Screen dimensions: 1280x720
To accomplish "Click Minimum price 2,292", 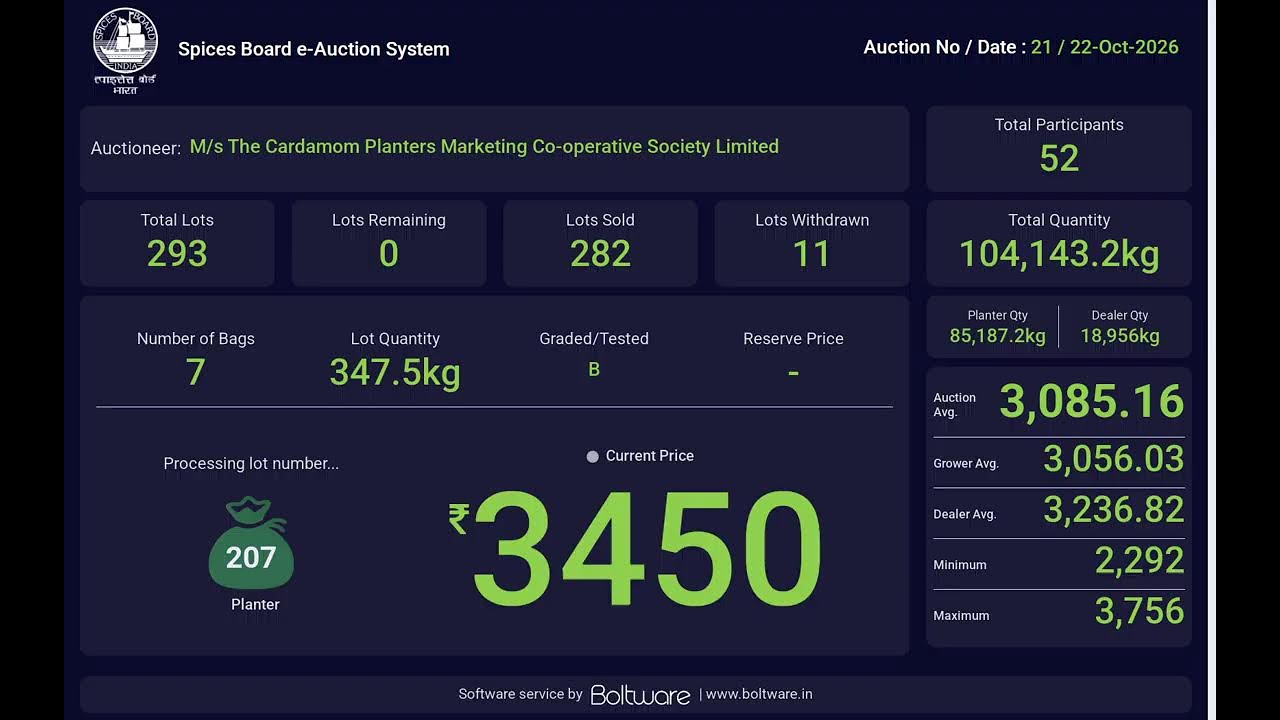I will tap(1140, 561).
